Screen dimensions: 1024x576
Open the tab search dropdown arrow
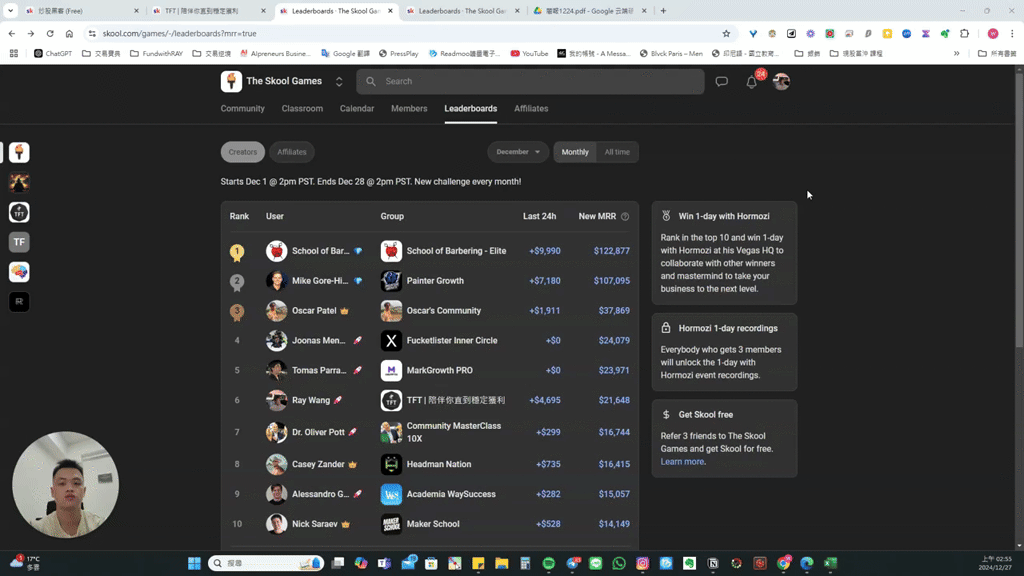coord(10,10)
